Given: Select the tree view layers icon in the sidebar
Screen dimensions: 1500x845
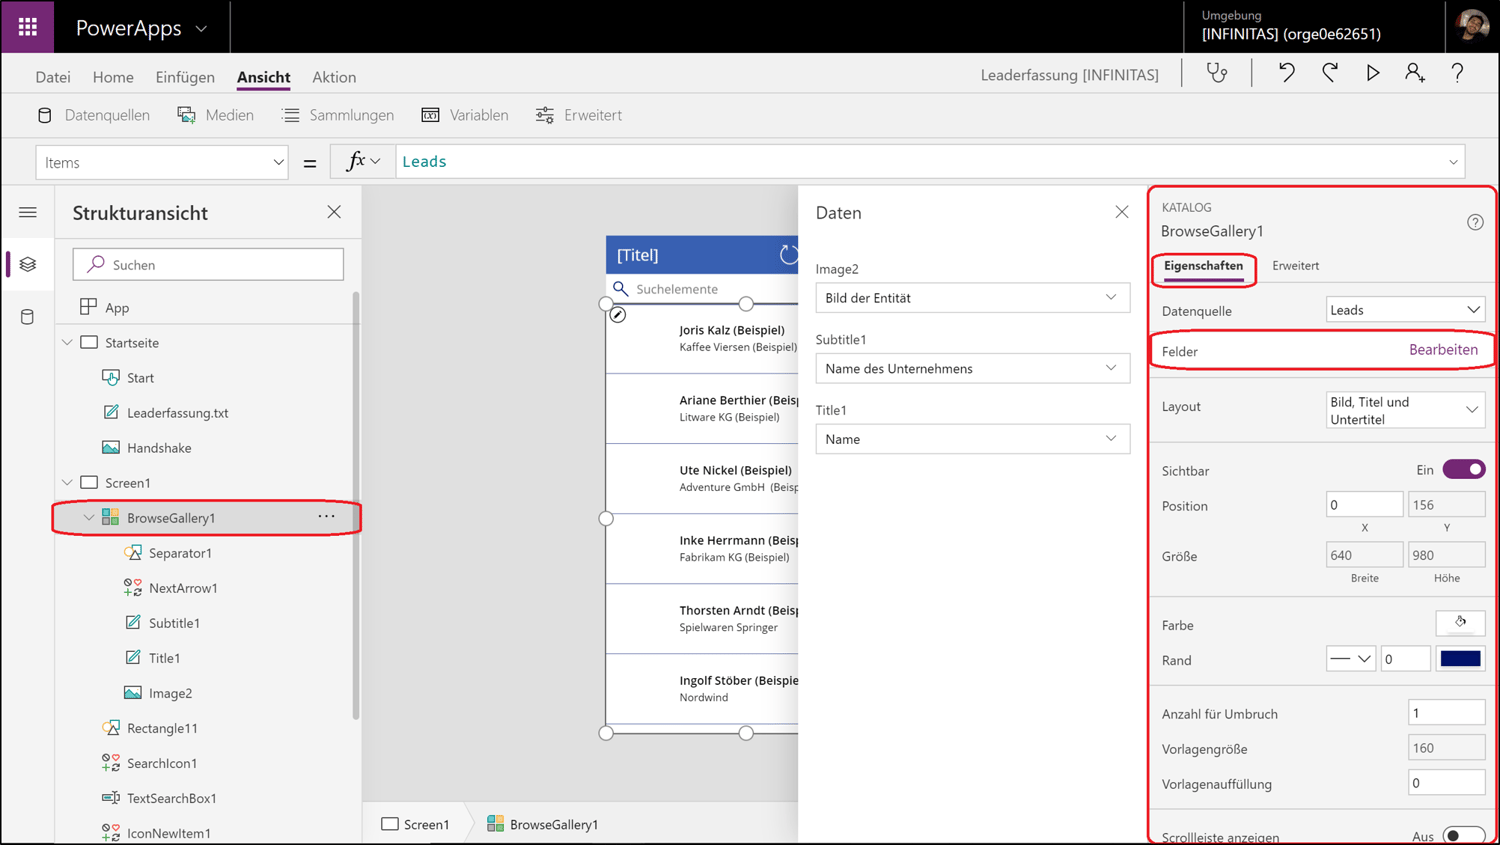Looking at the screenshot, I should pos(27,263).
